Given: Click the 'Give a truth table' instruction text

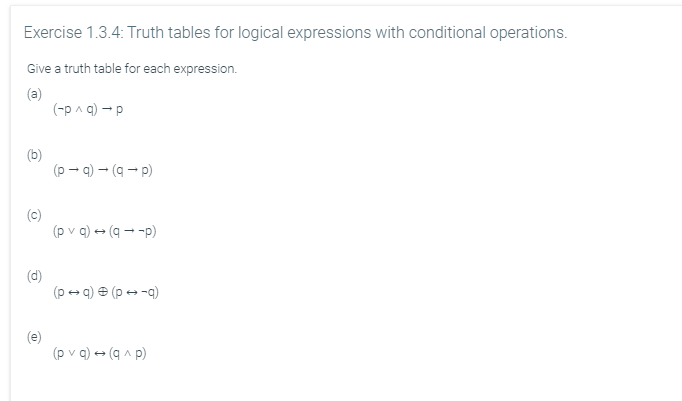Looking at the screenshot, I should (x=132, y=69).
